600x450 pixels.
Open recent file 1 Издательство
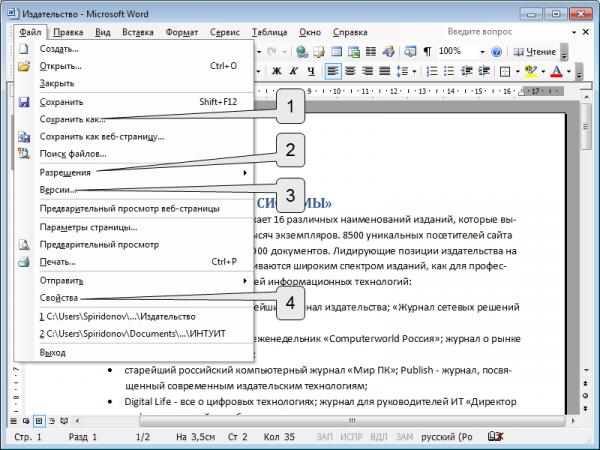[x=134, y=317]
